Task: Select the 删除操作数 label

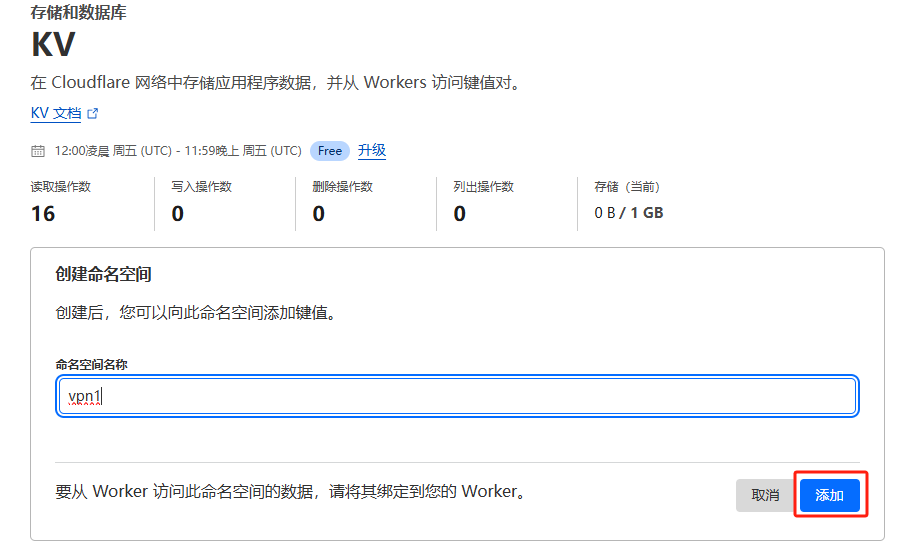Action: 342,187
